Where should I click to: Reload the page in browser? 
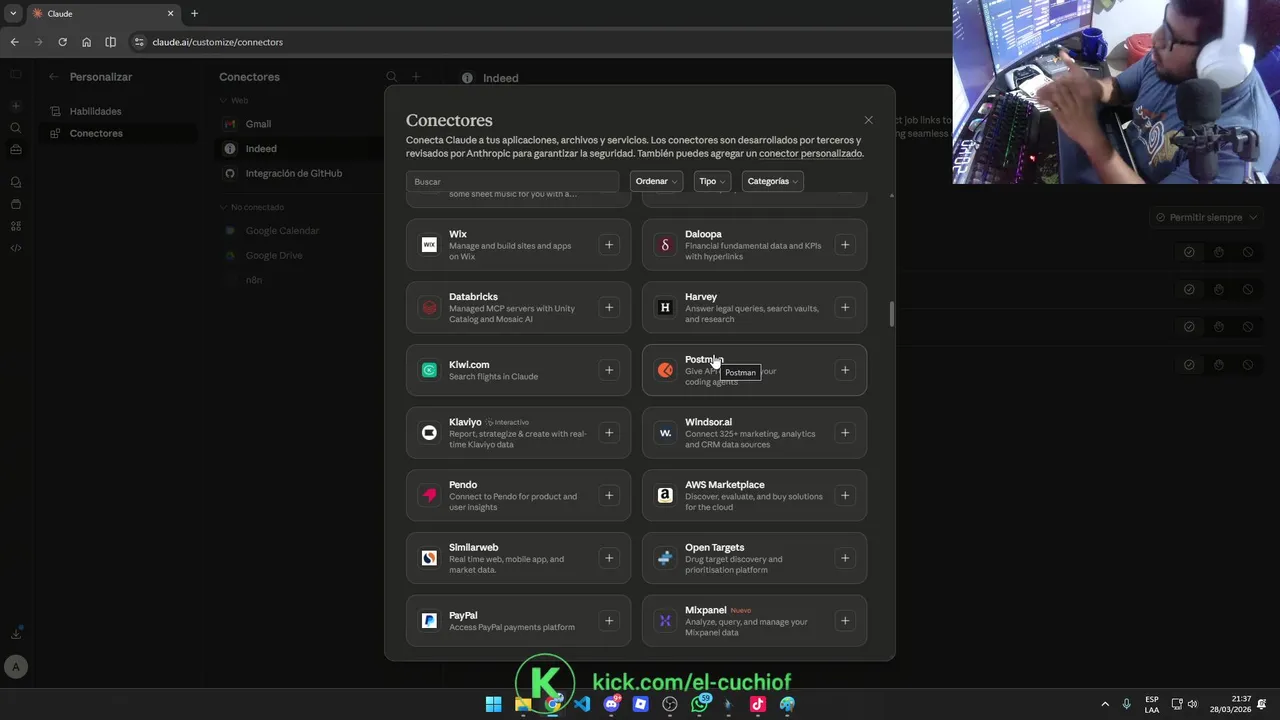[x=62, y=42]
